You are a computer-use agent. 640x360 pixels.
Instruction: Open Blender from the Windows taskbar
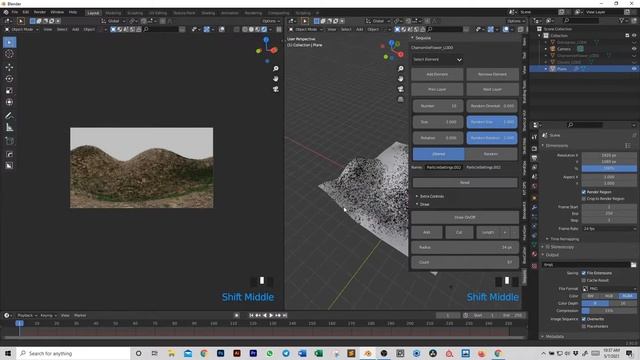click(x=367, y=353)
